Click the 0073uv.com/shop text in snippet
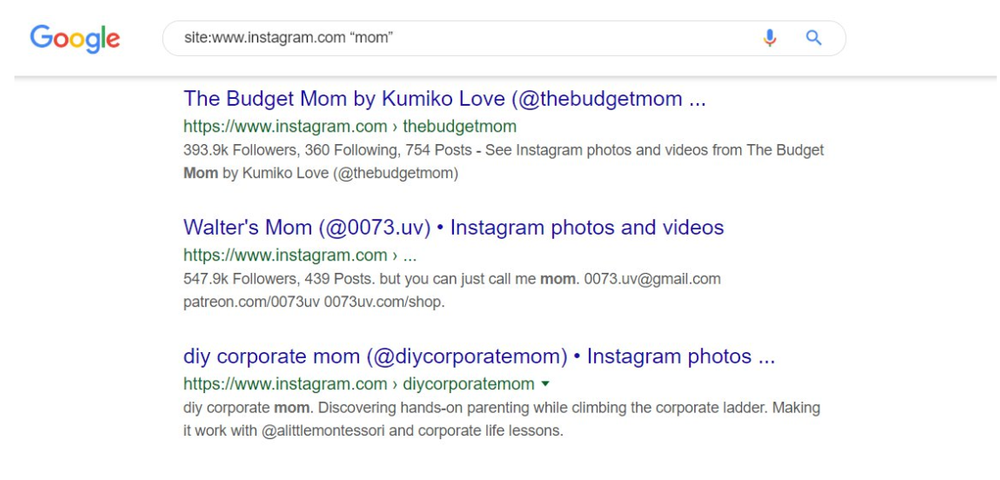Viewport: 1000px width, 480px height. [x=384, y=302]
